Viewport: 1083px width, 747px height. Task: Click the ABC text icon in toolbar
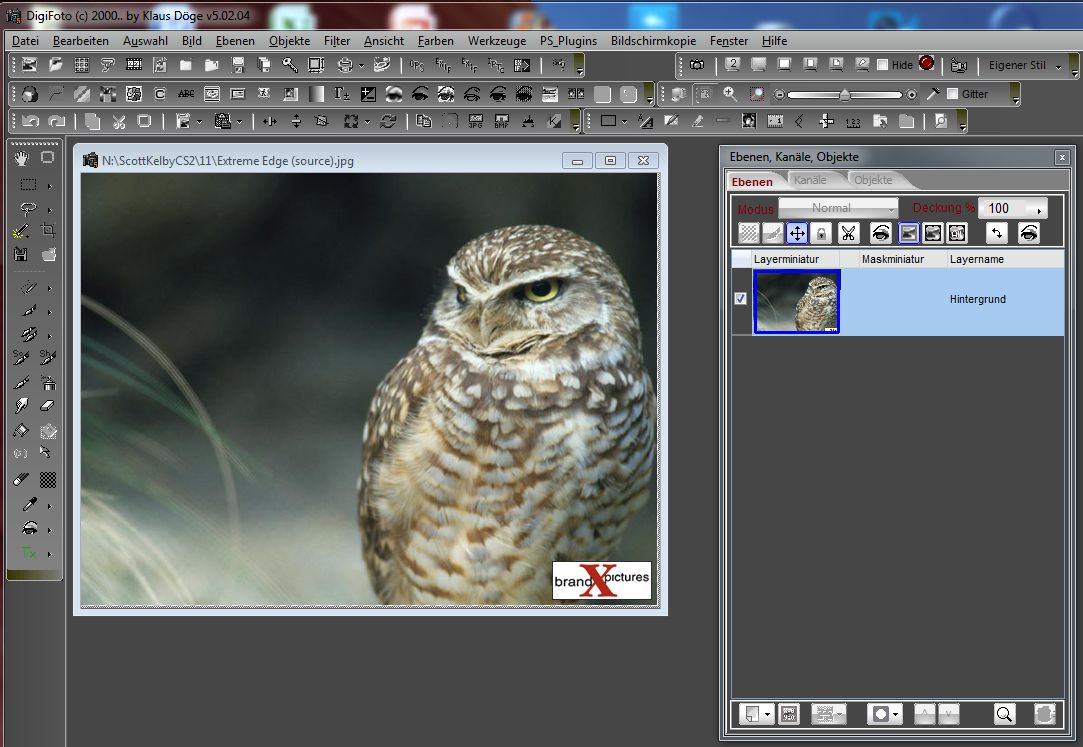point(186,94)
